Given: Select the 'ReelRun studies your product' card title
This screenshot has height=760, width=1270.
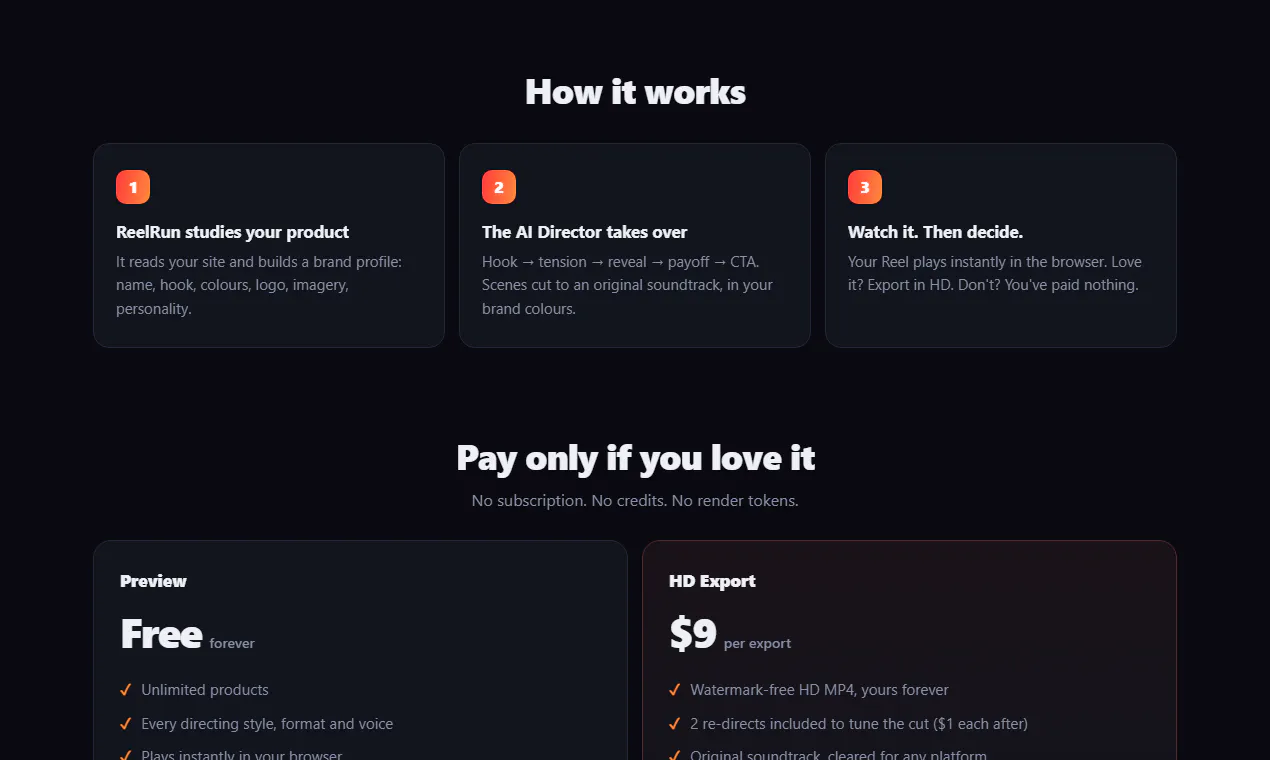Looking at the screenshot, I should pos(232,232).
